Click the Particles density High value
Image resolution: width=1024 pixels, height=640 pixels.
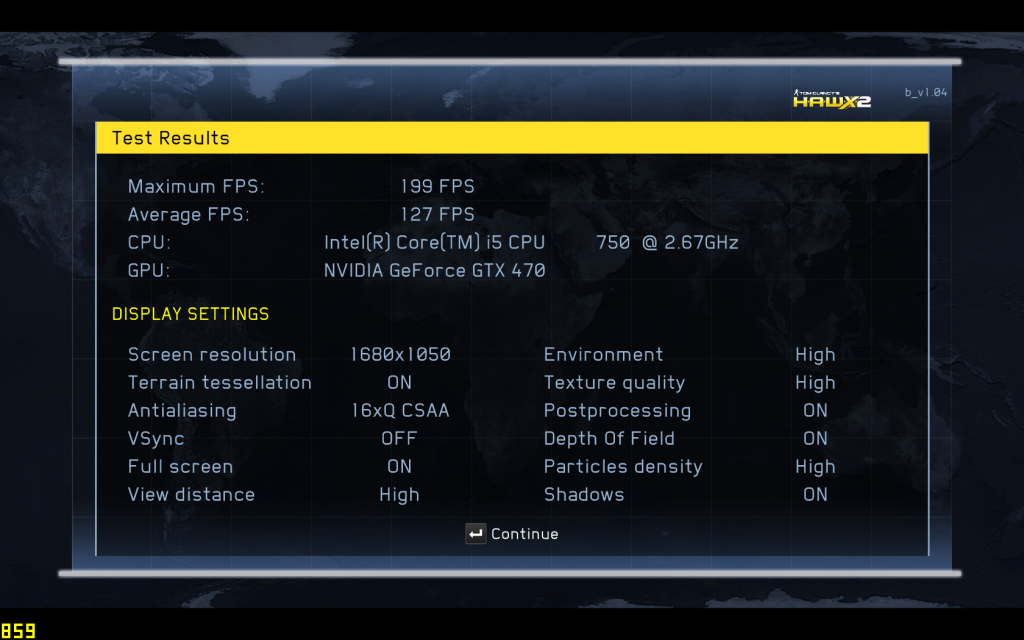click(x=815, y=467)
